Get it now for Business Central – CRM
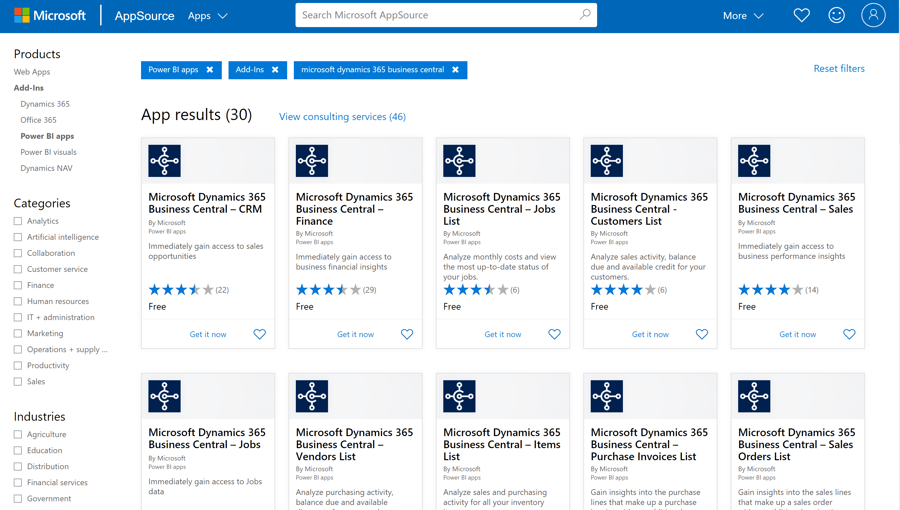Image resolution: width=900 pixels, height=510 pixels. click(208, 334)
